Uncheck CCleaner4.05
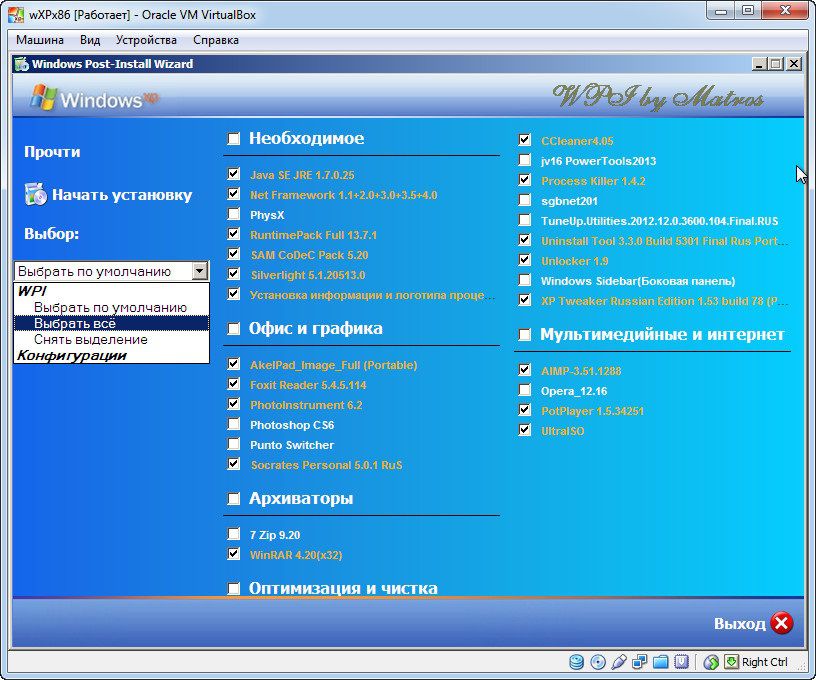The height and width of the screenshot is (680, 816). point(525,140)
